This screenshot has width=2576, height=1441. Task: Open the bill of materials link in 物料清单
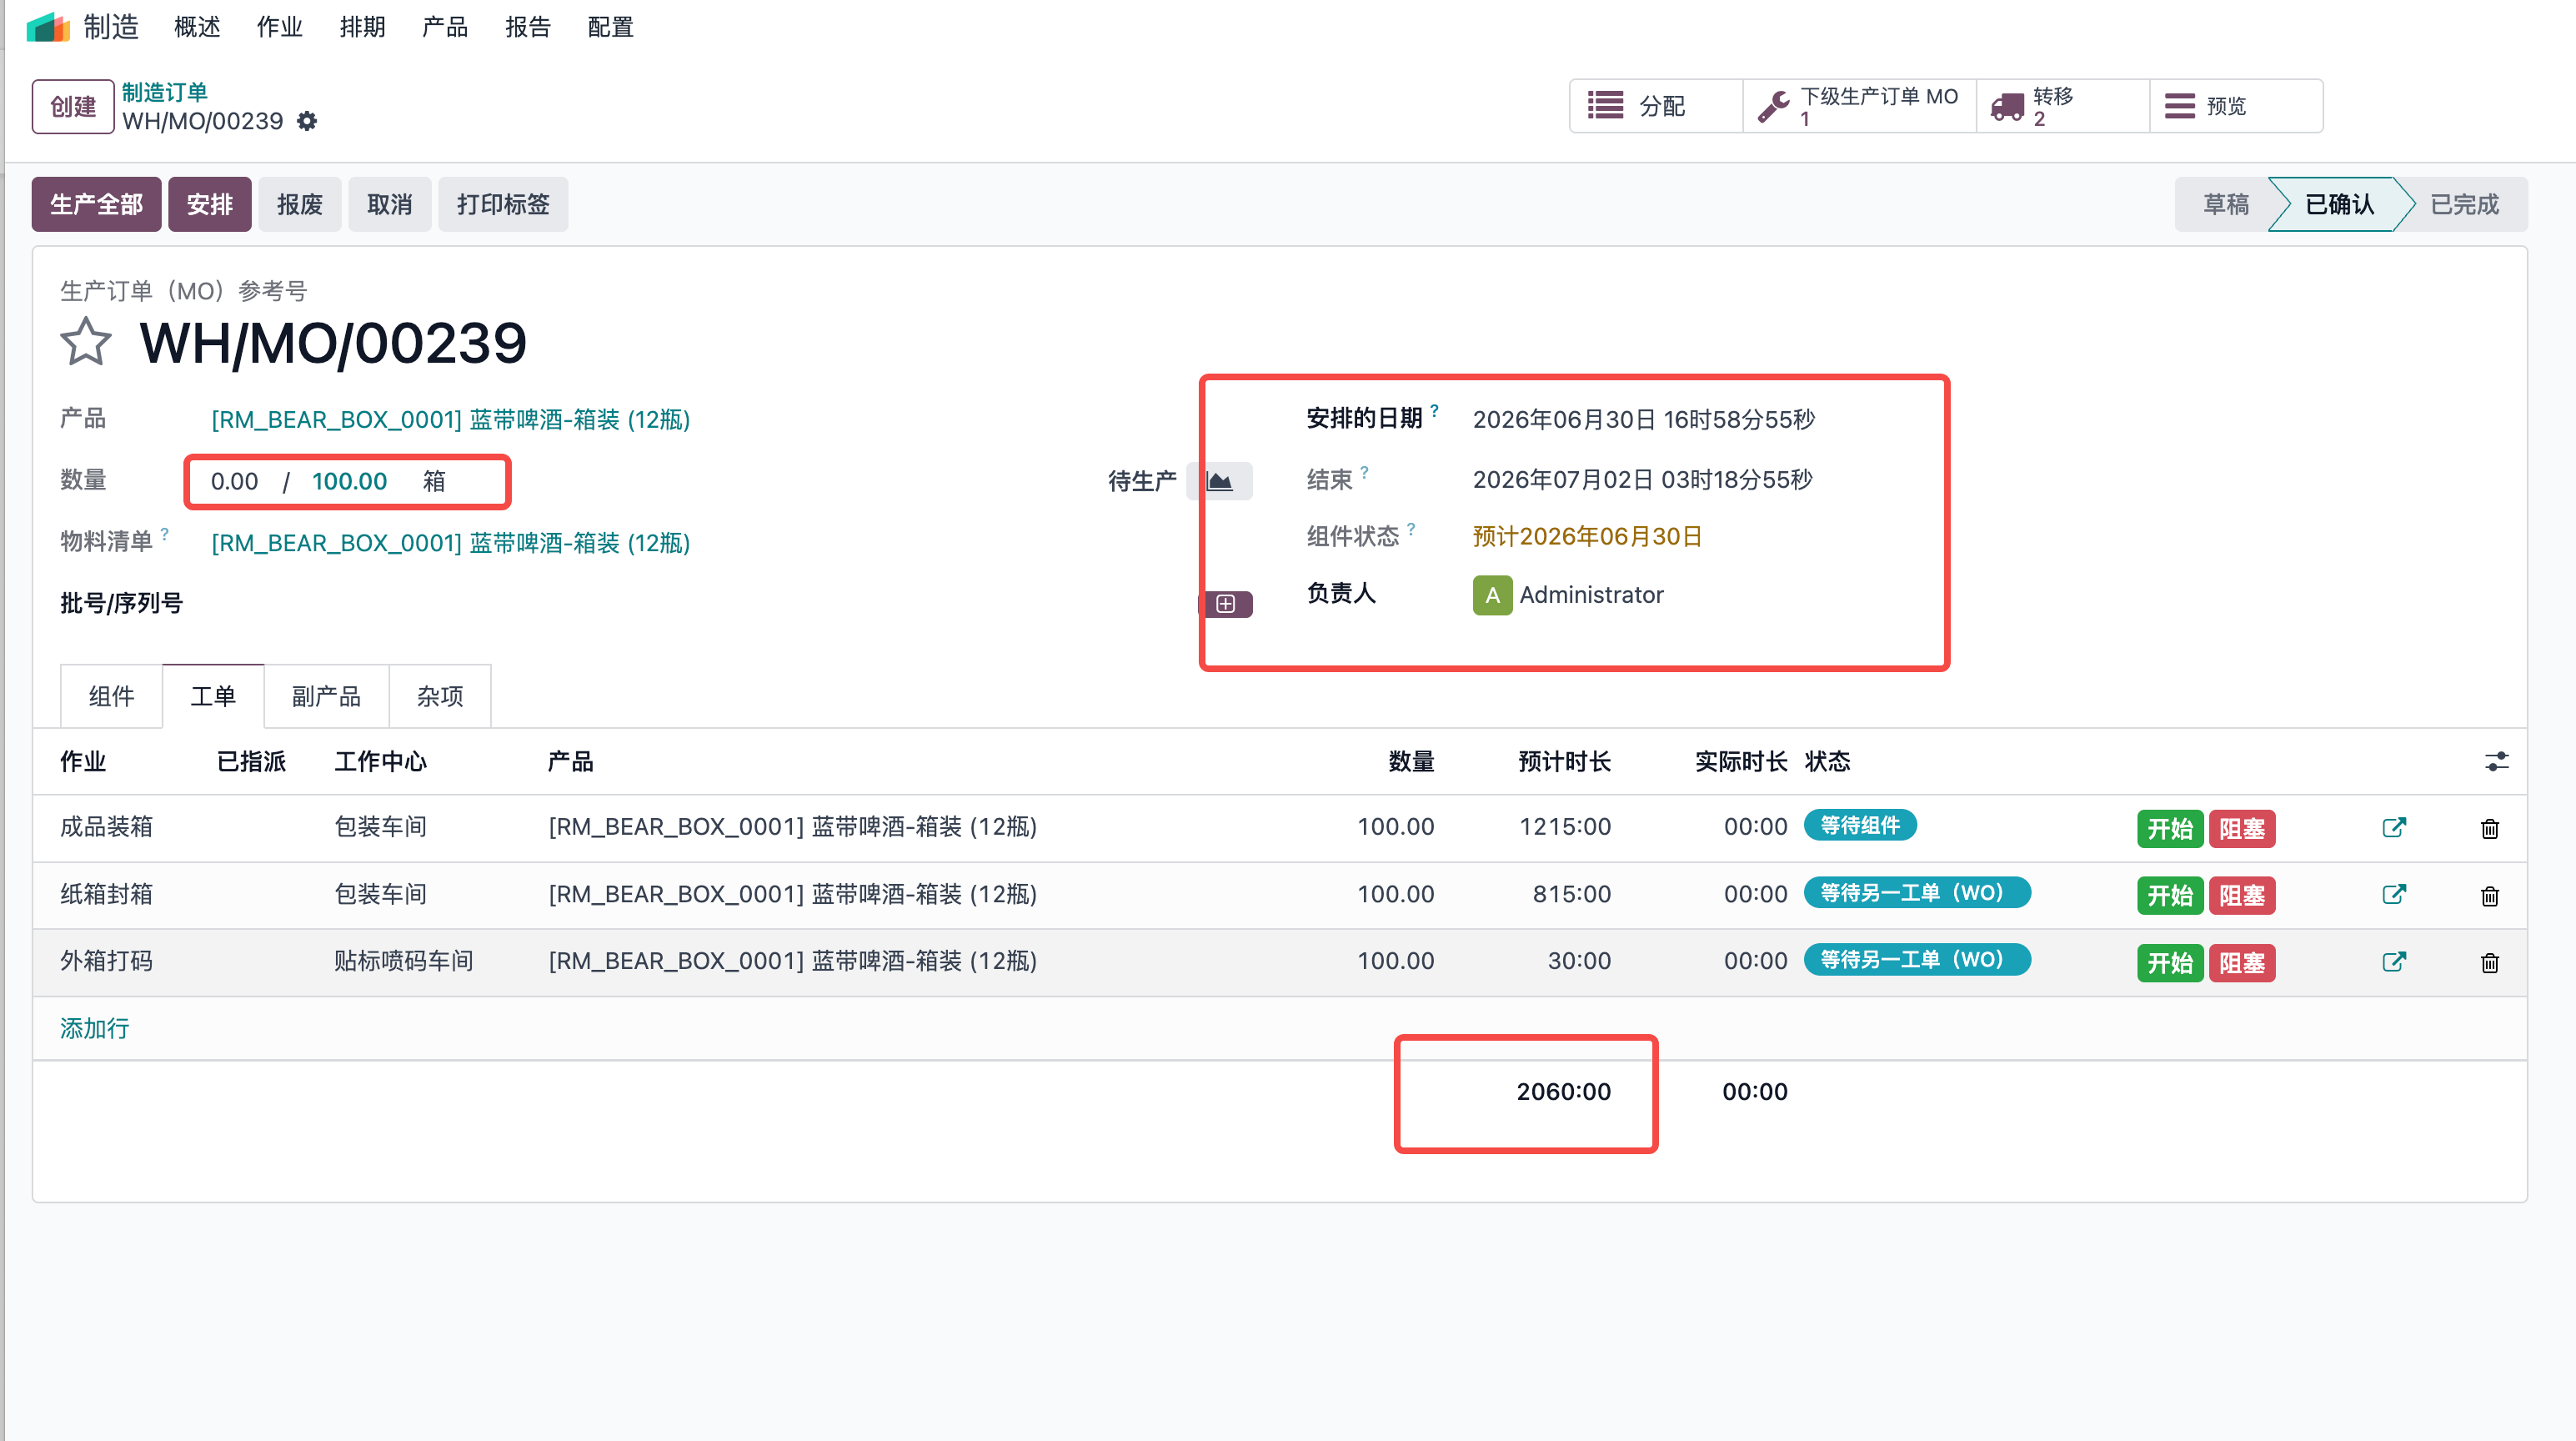tap(451, 543)
